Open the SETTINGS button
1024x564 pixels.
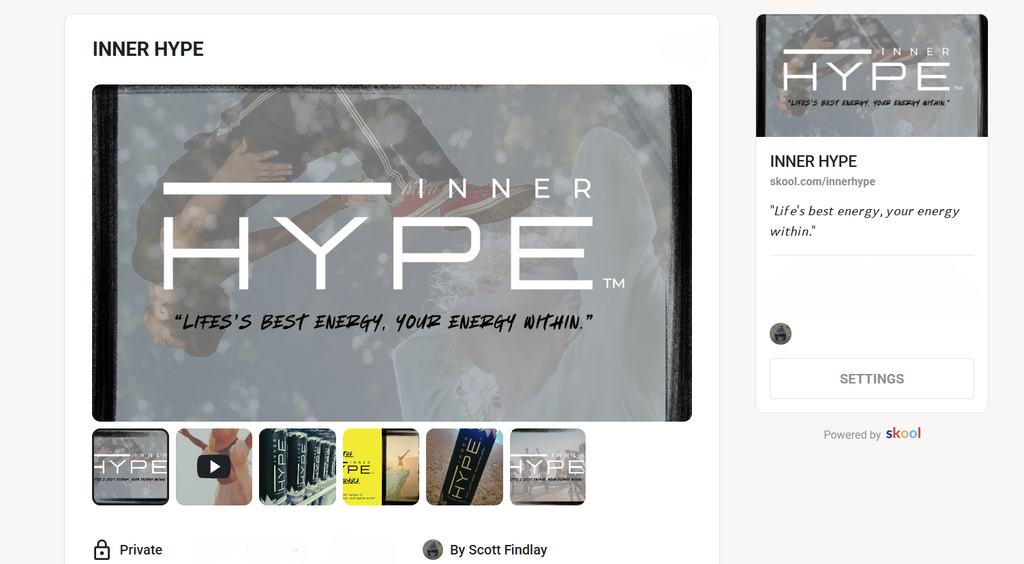872,379
